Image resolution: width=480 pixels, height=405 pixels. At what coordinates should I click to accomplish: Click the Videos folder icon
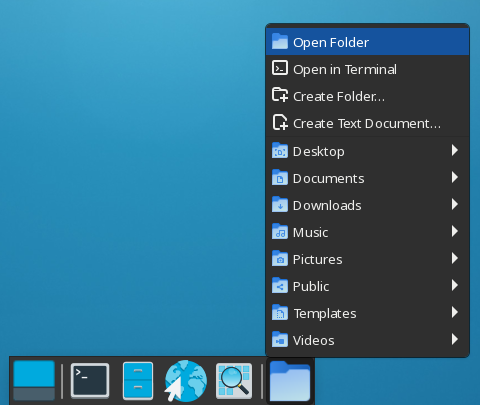point(280,340)
